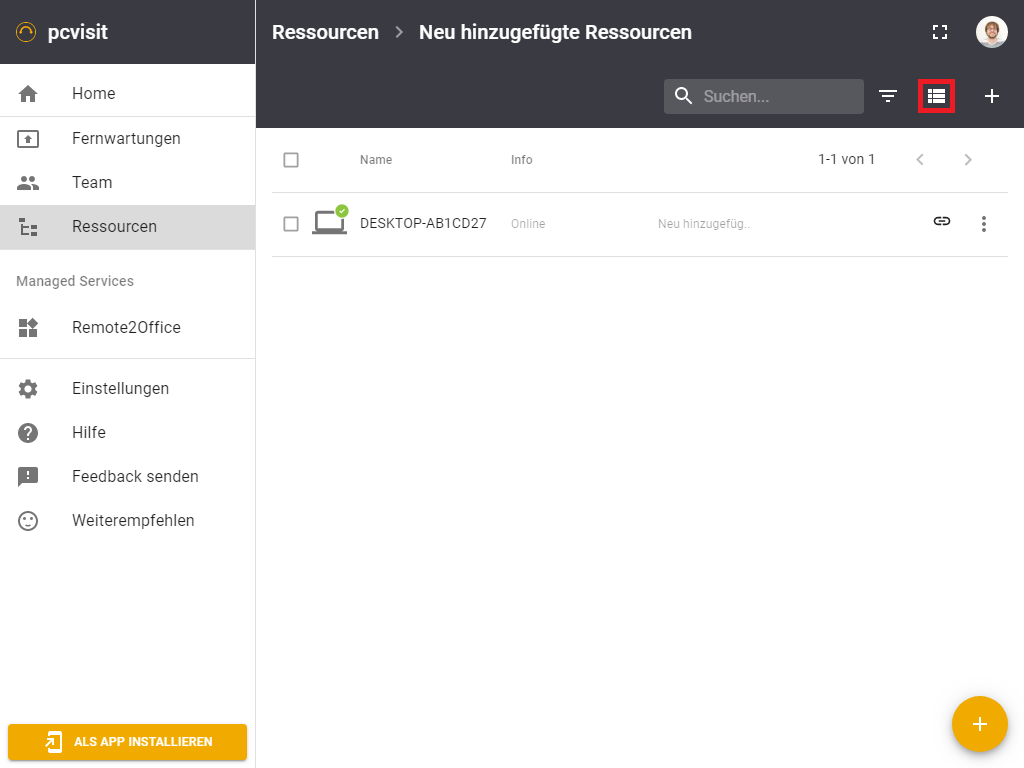Switch to list view layout icon
The image size is (1024, 768).
(x=936, y=96)
